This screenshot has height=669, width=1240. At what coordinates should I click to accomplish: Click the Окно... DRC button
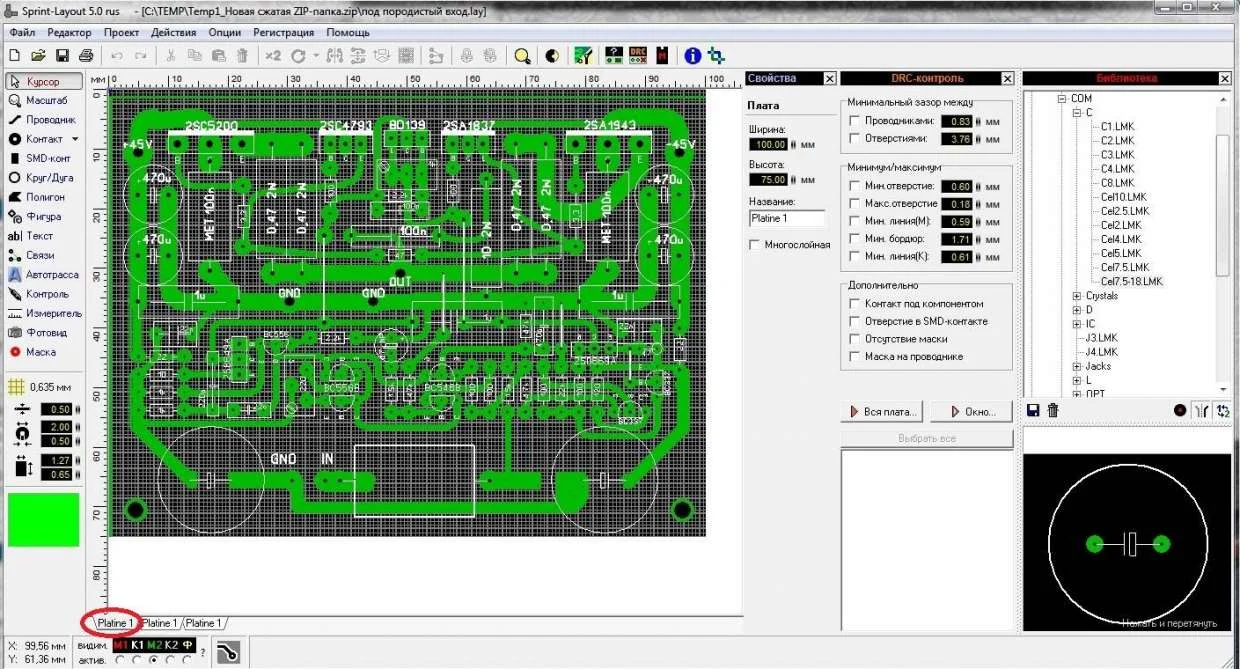[x=970, y=411]
